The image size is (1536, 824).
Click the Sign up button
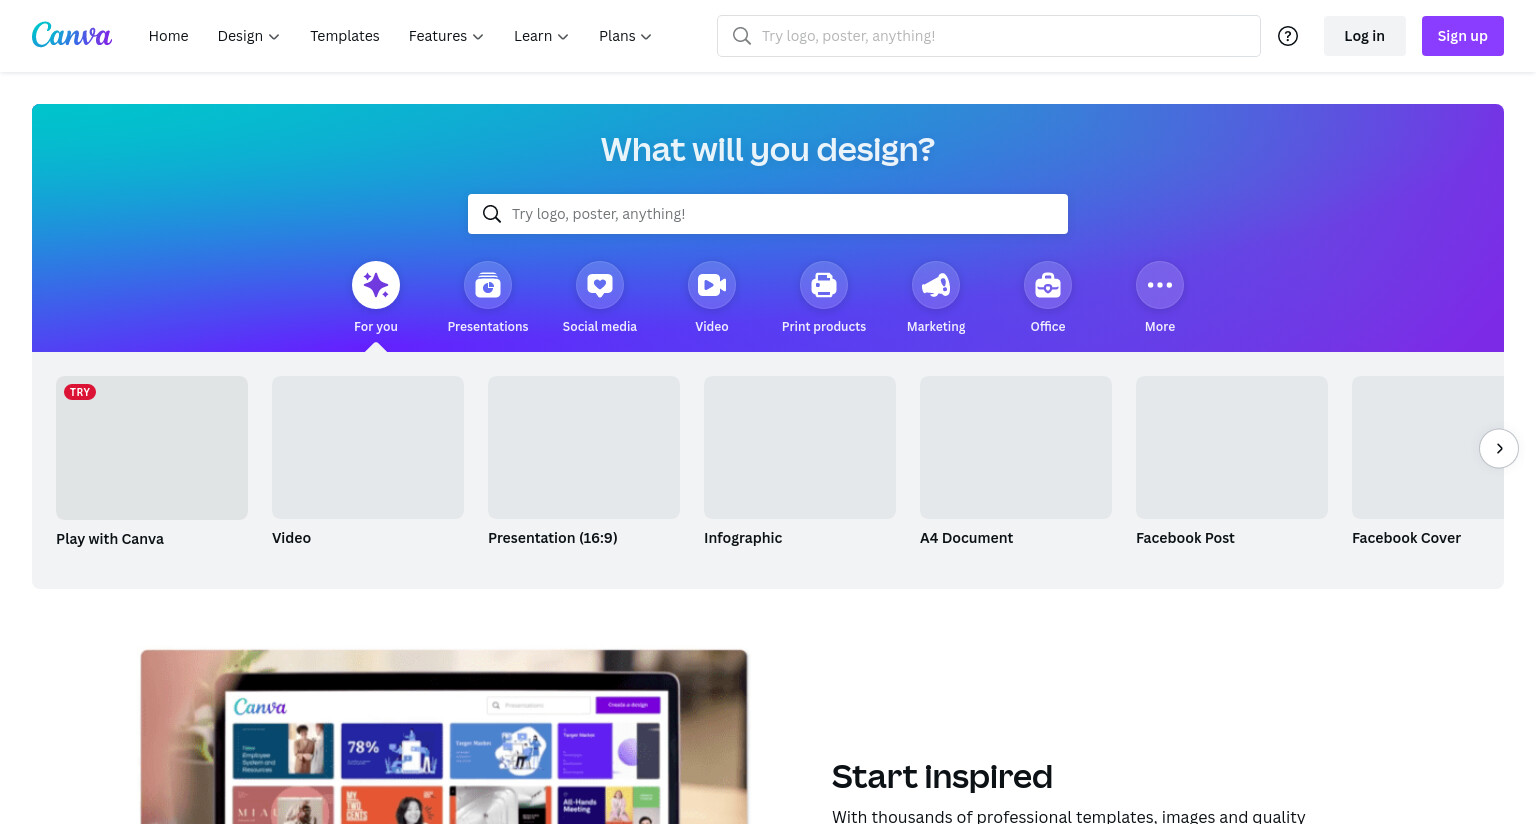pyautogui.click(x=1463, y=36)
